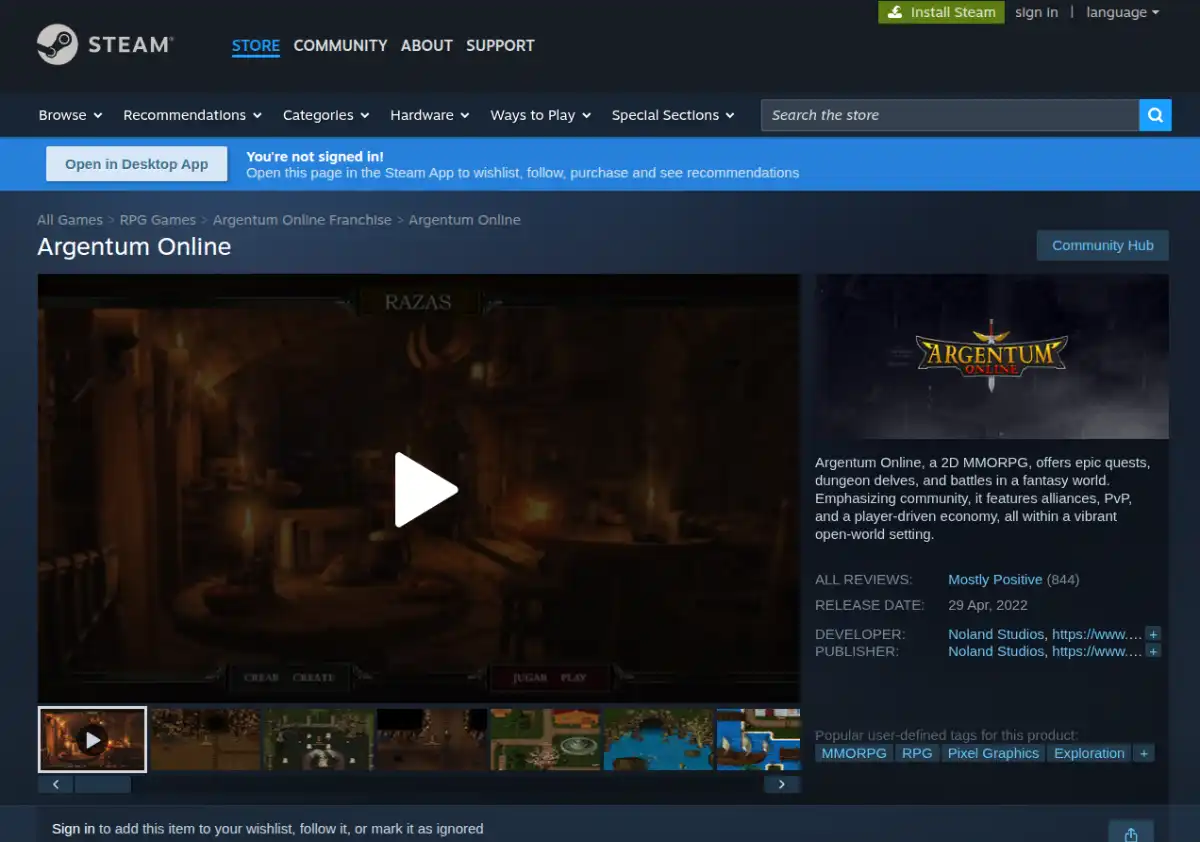Add a tag with the plus button

[1144, 753]
